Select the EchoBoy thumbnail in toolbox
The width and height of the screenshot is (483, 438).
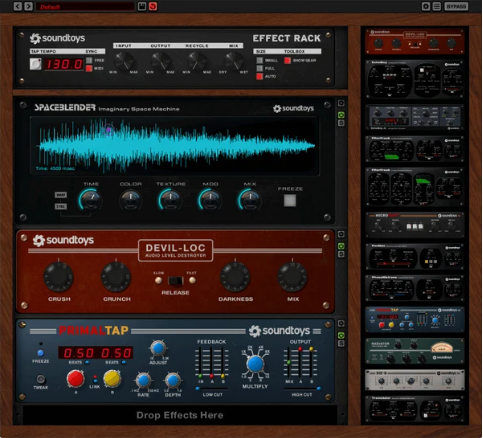pos(414,79)
